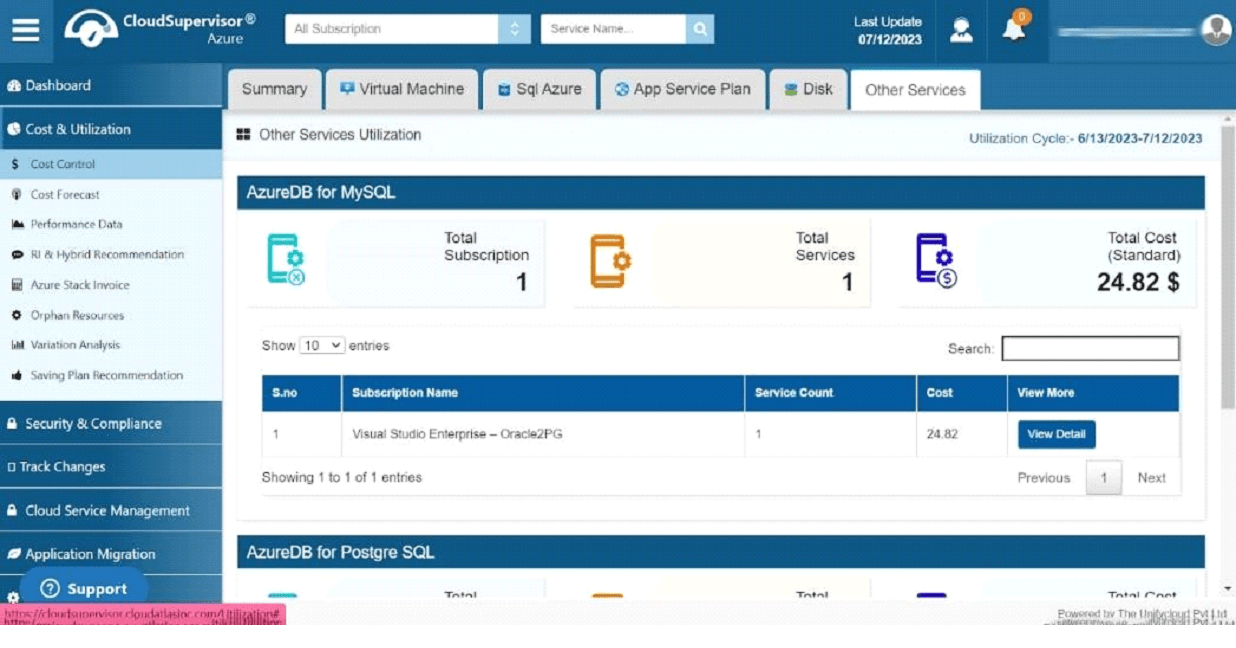Image resolution: width=1236 pixels, height=648 pixels.
Task: Open the user account icon in header
Action: [x=961, y=30]
